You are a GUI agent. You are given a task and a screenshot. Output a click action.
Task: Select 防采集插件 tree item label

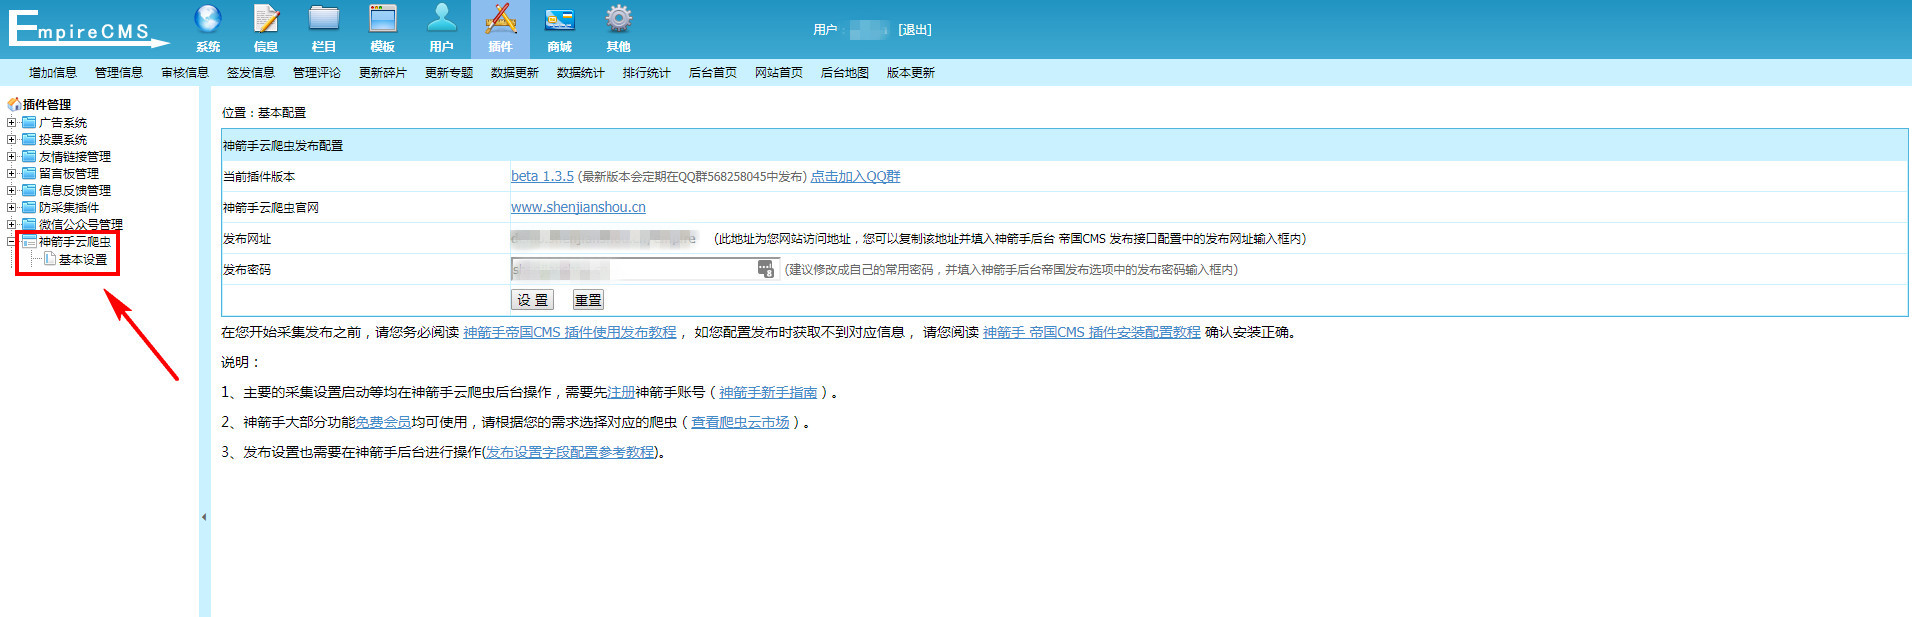[x=69, y=207]
